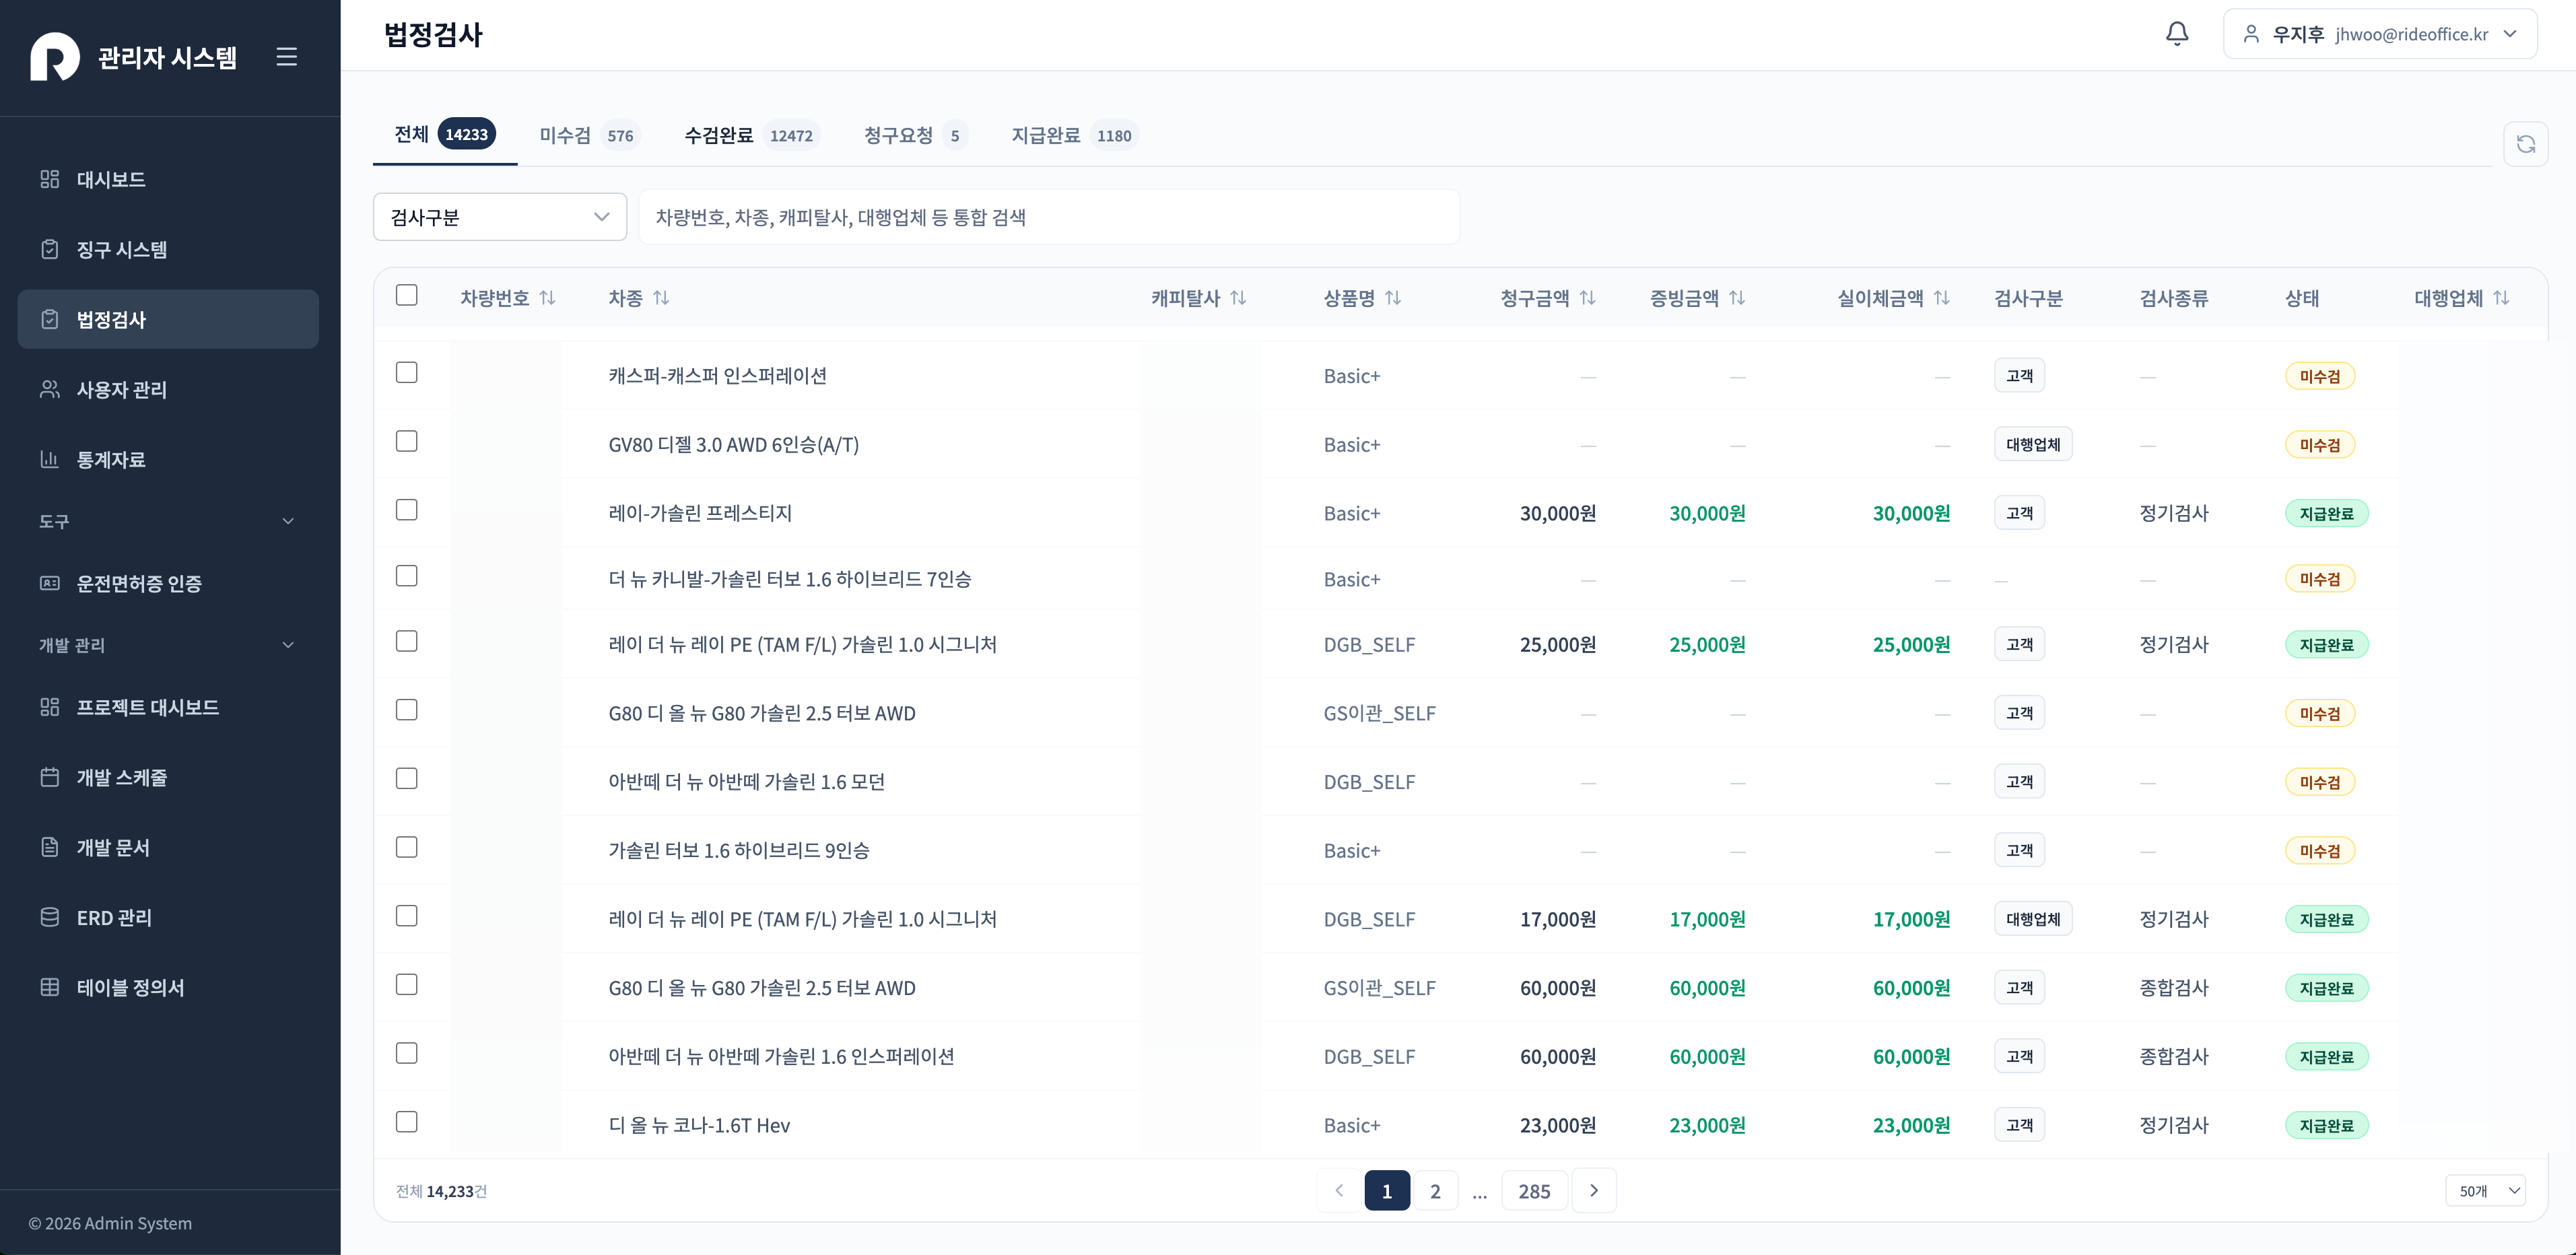Screen dimensions: 2576x1255
Task: Click 대행업체 badge in the GV80 row
Action: click(2033, 445)
